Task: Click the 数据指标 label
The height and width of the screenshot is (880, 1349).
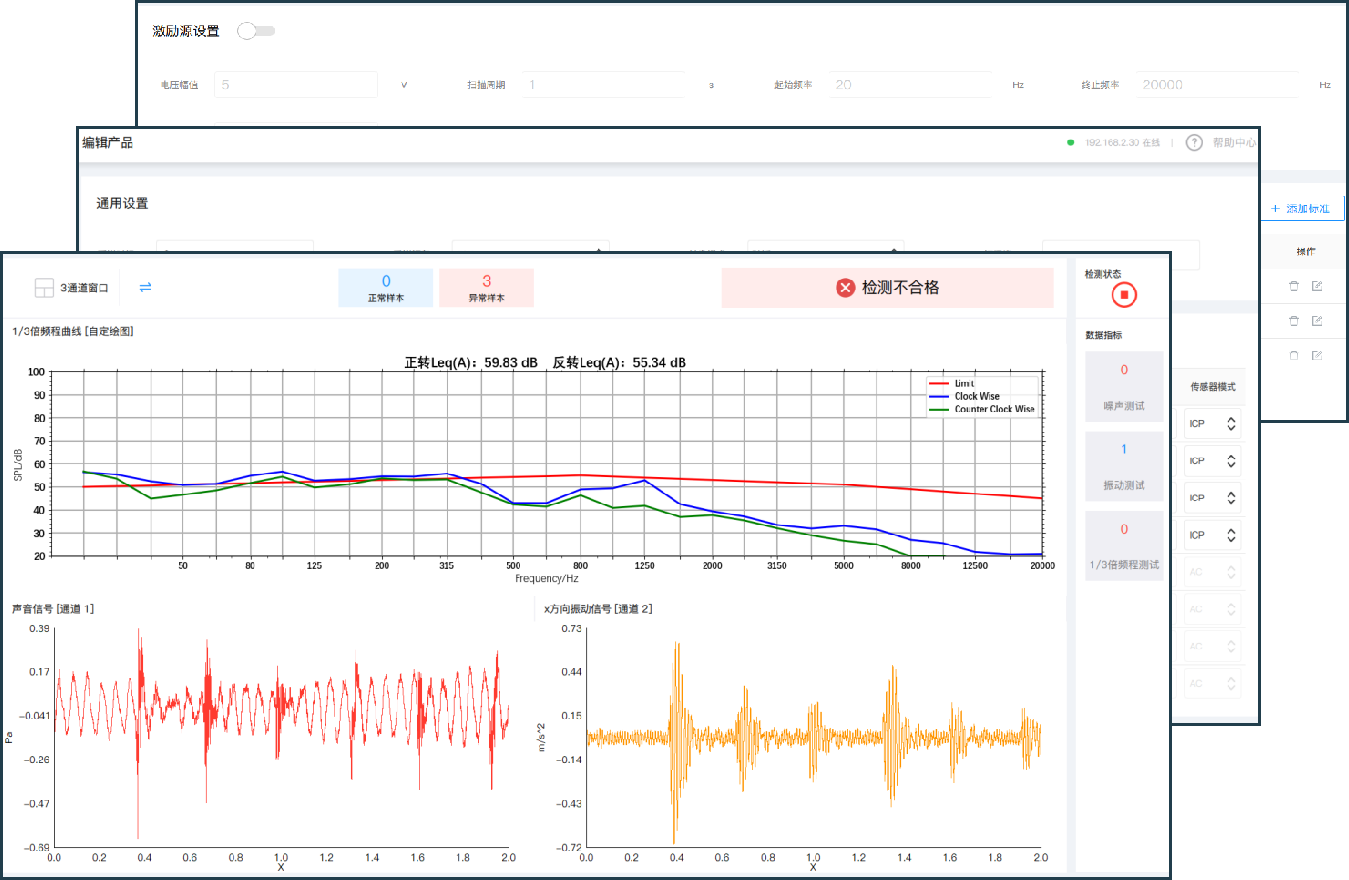Action: [1103, 335]
